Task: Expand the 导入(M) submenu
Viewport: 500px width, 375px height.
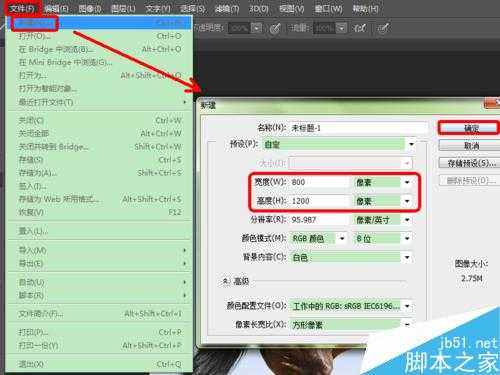Action: (99, 250)
